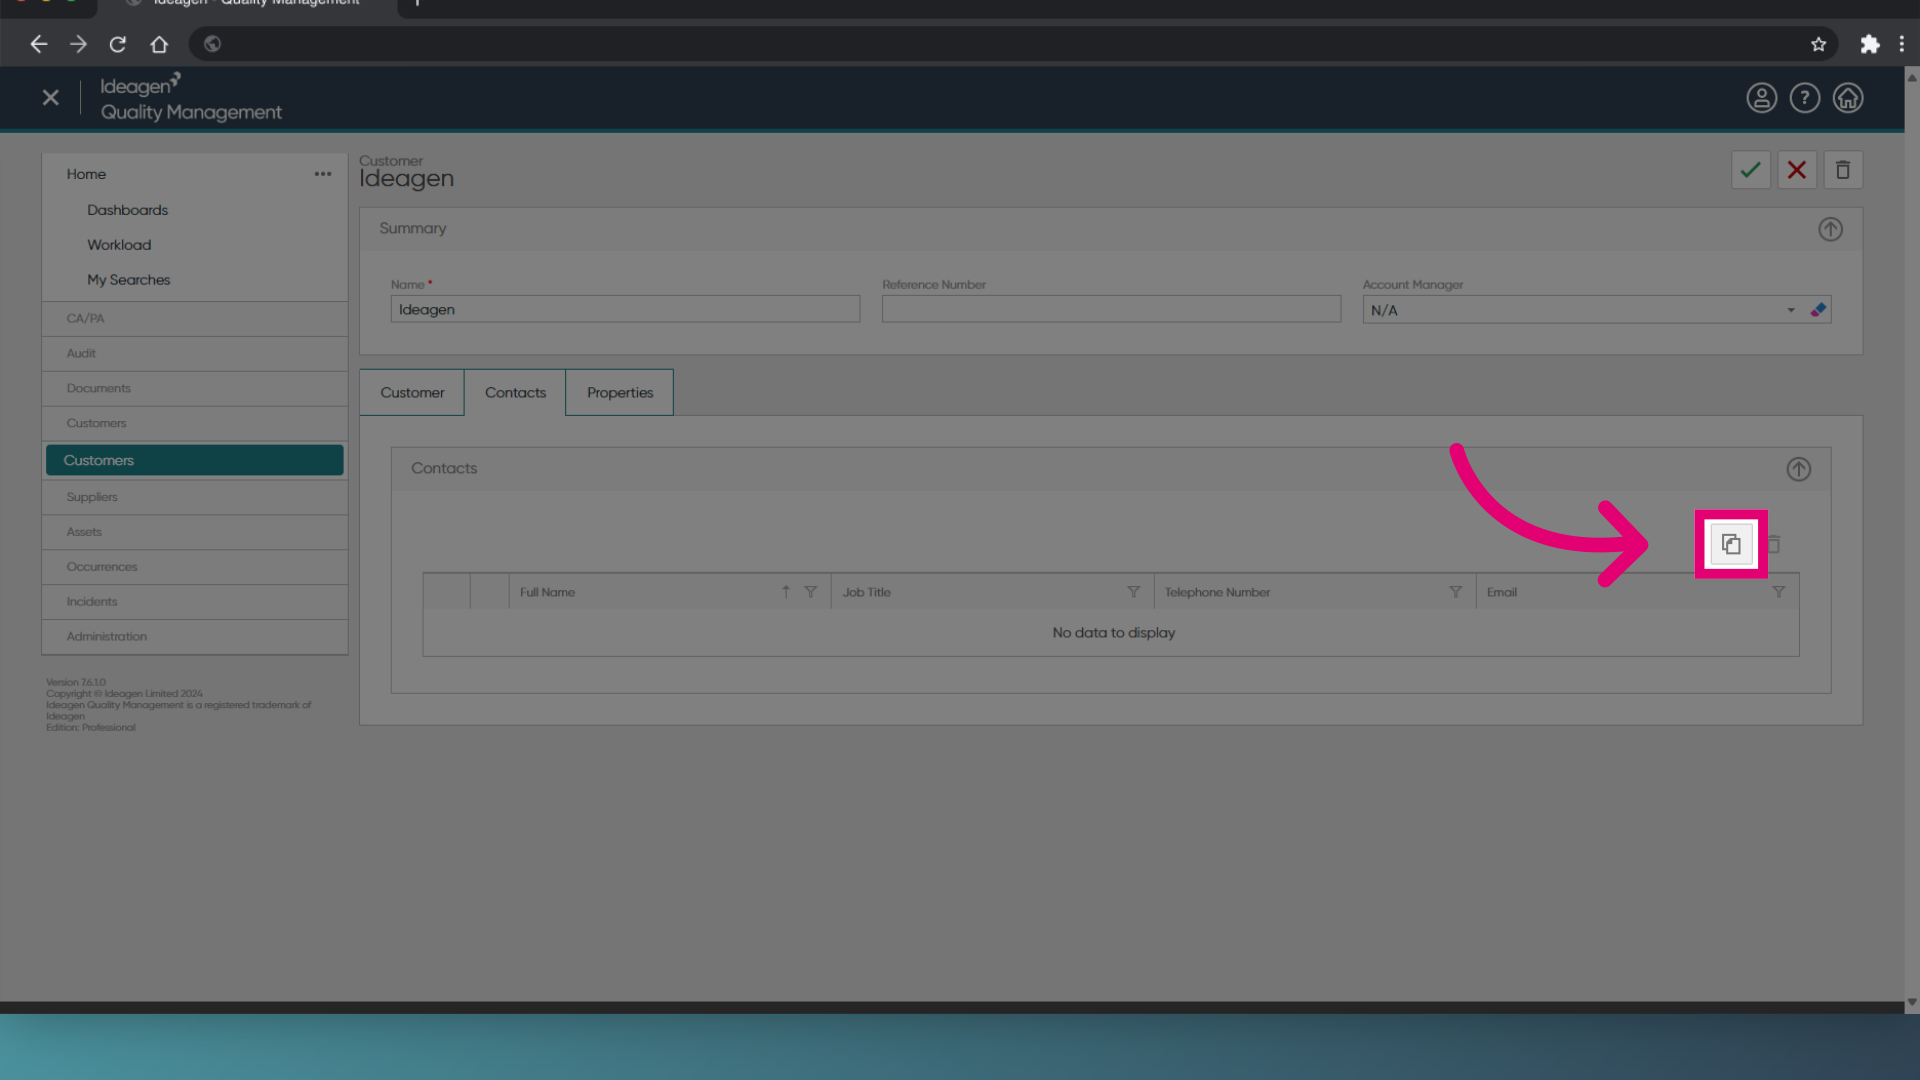Image resolution: width=1920 pixels, height=1080 pixels.
Task: Expand the Occurrences module
Action: point(195,567)
